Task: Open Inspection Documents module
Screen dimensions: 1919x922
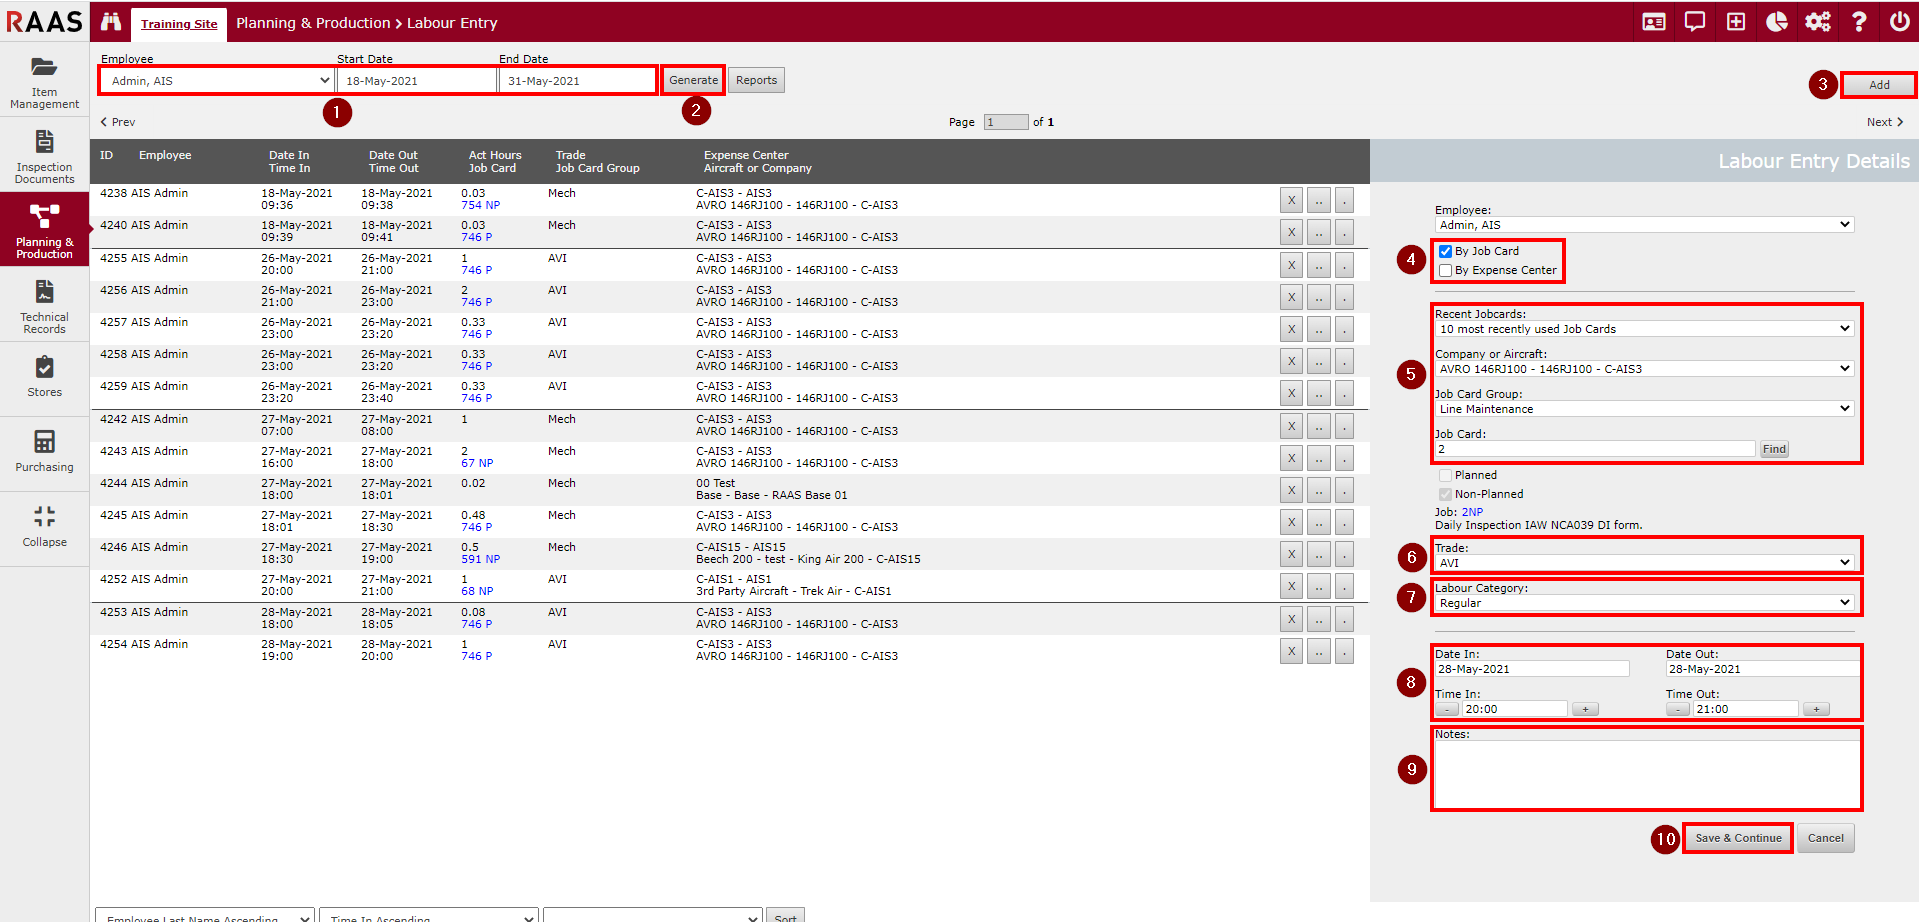Action: click(x=45, y=157)
